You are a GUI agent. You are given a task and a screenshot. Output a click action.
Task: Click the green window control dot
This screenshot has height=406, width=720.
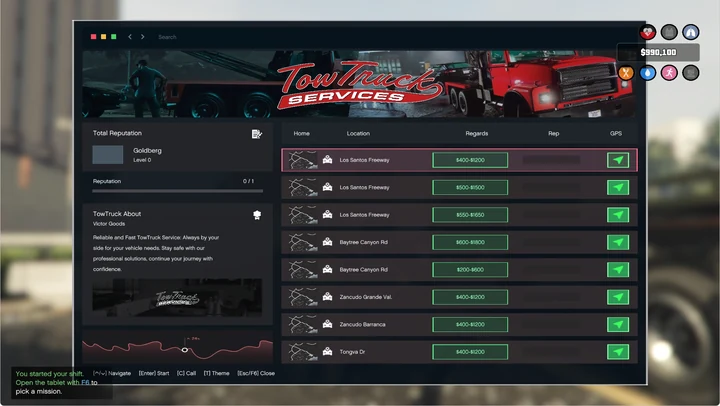pyautogui.click(x=114, y=37)
